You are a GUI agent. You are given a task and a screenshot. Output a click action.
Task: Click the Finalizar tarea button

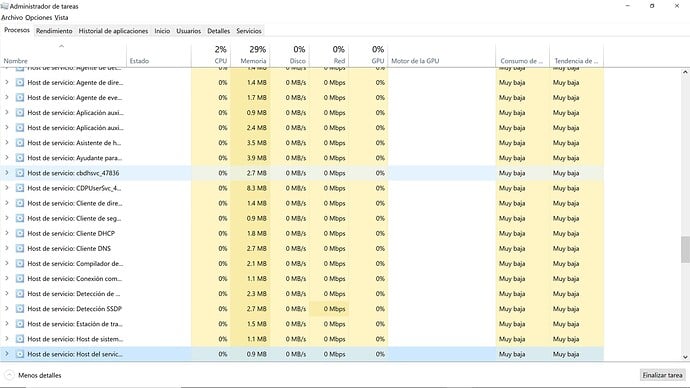click(x=662, y=375)
